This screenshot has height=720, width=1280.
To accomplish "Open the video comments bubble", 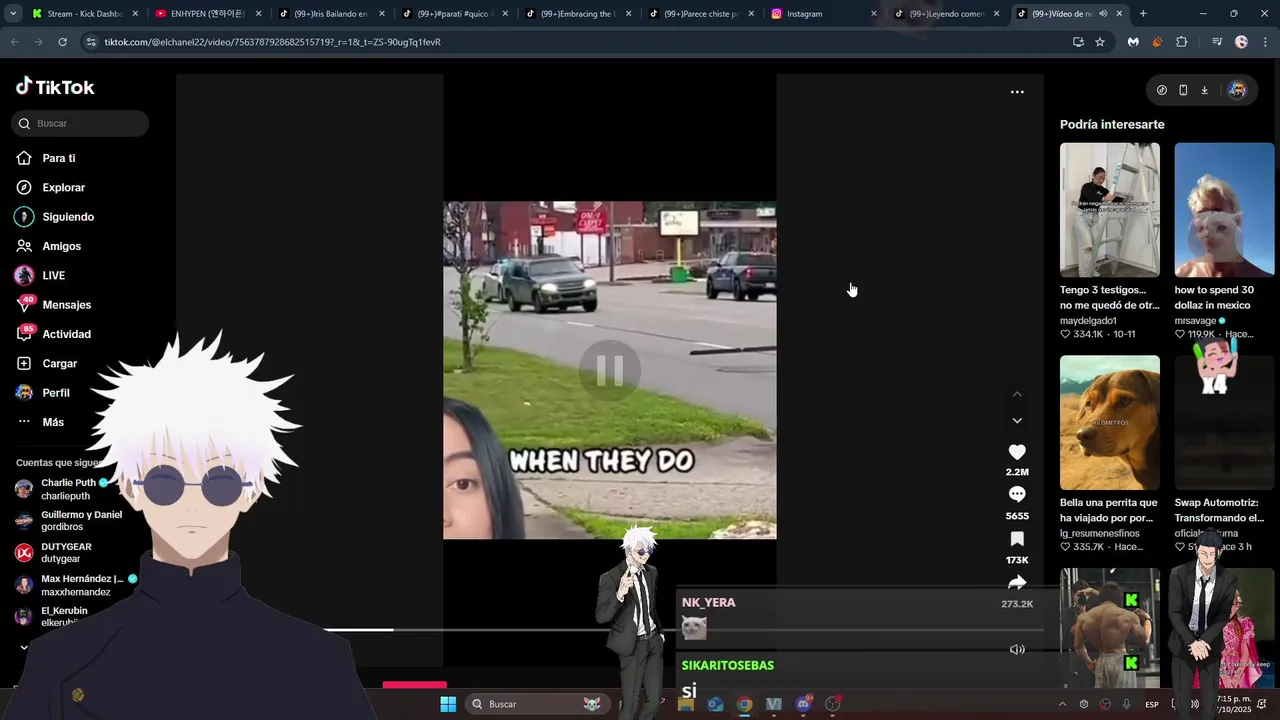I will click(1017, 495).
